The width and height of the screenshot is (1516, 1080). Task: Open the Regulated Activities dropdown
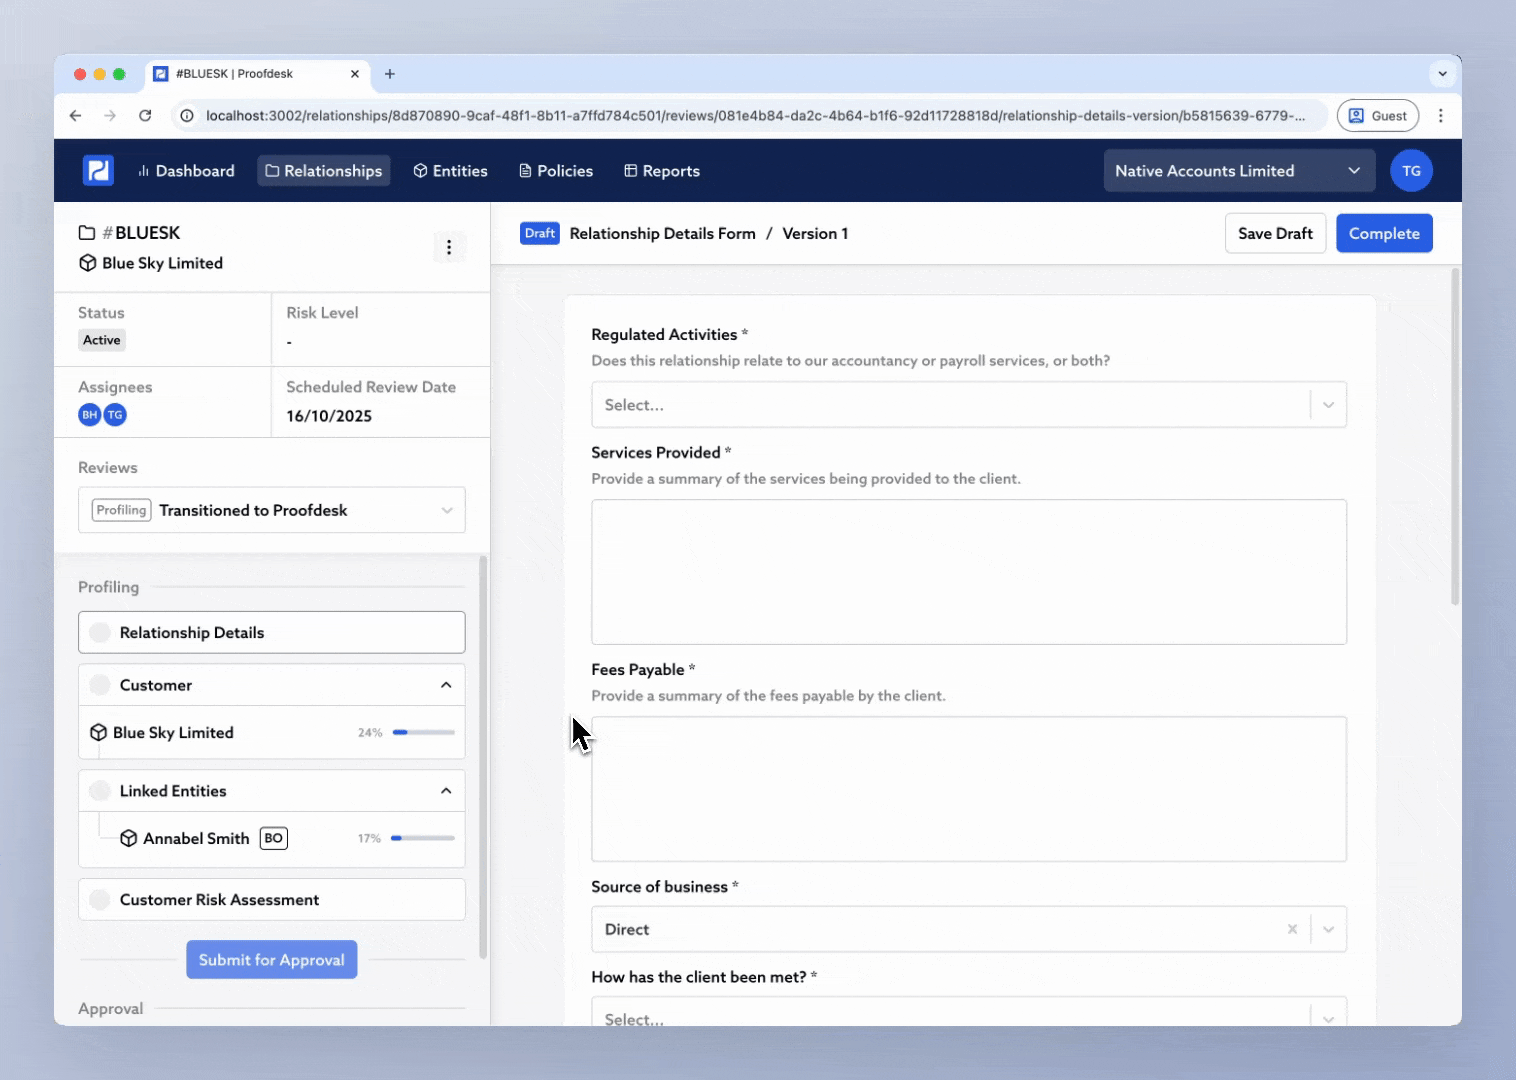coord(968,405)
